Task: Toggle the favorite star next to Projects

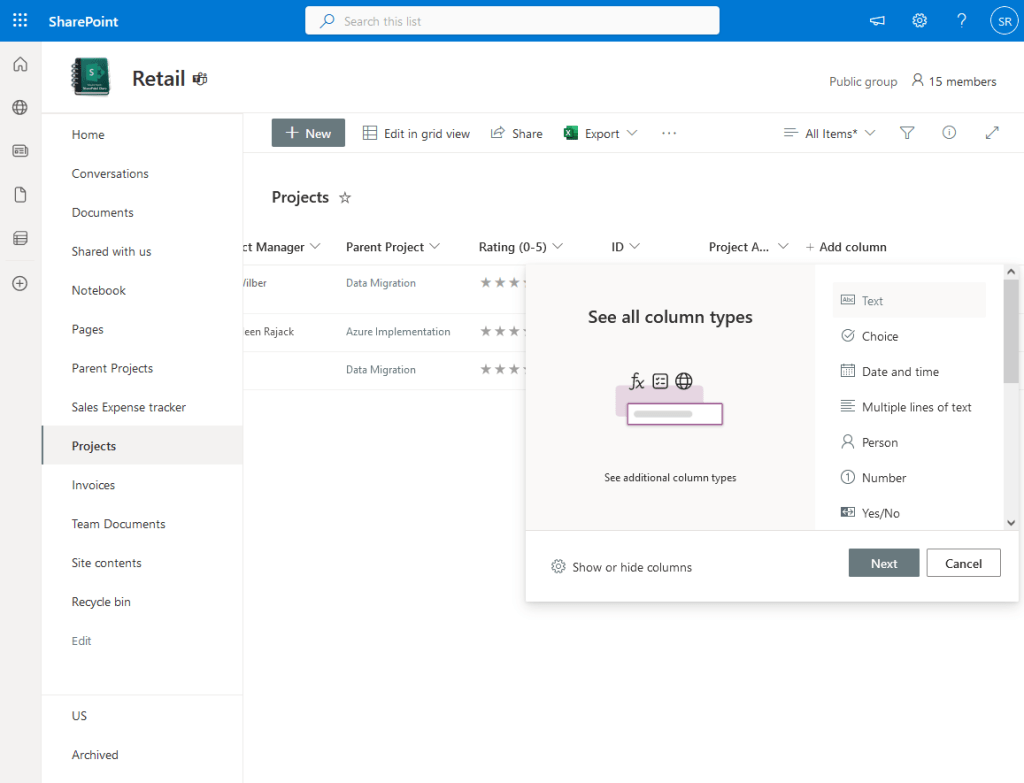Action: tap(344, 197)
